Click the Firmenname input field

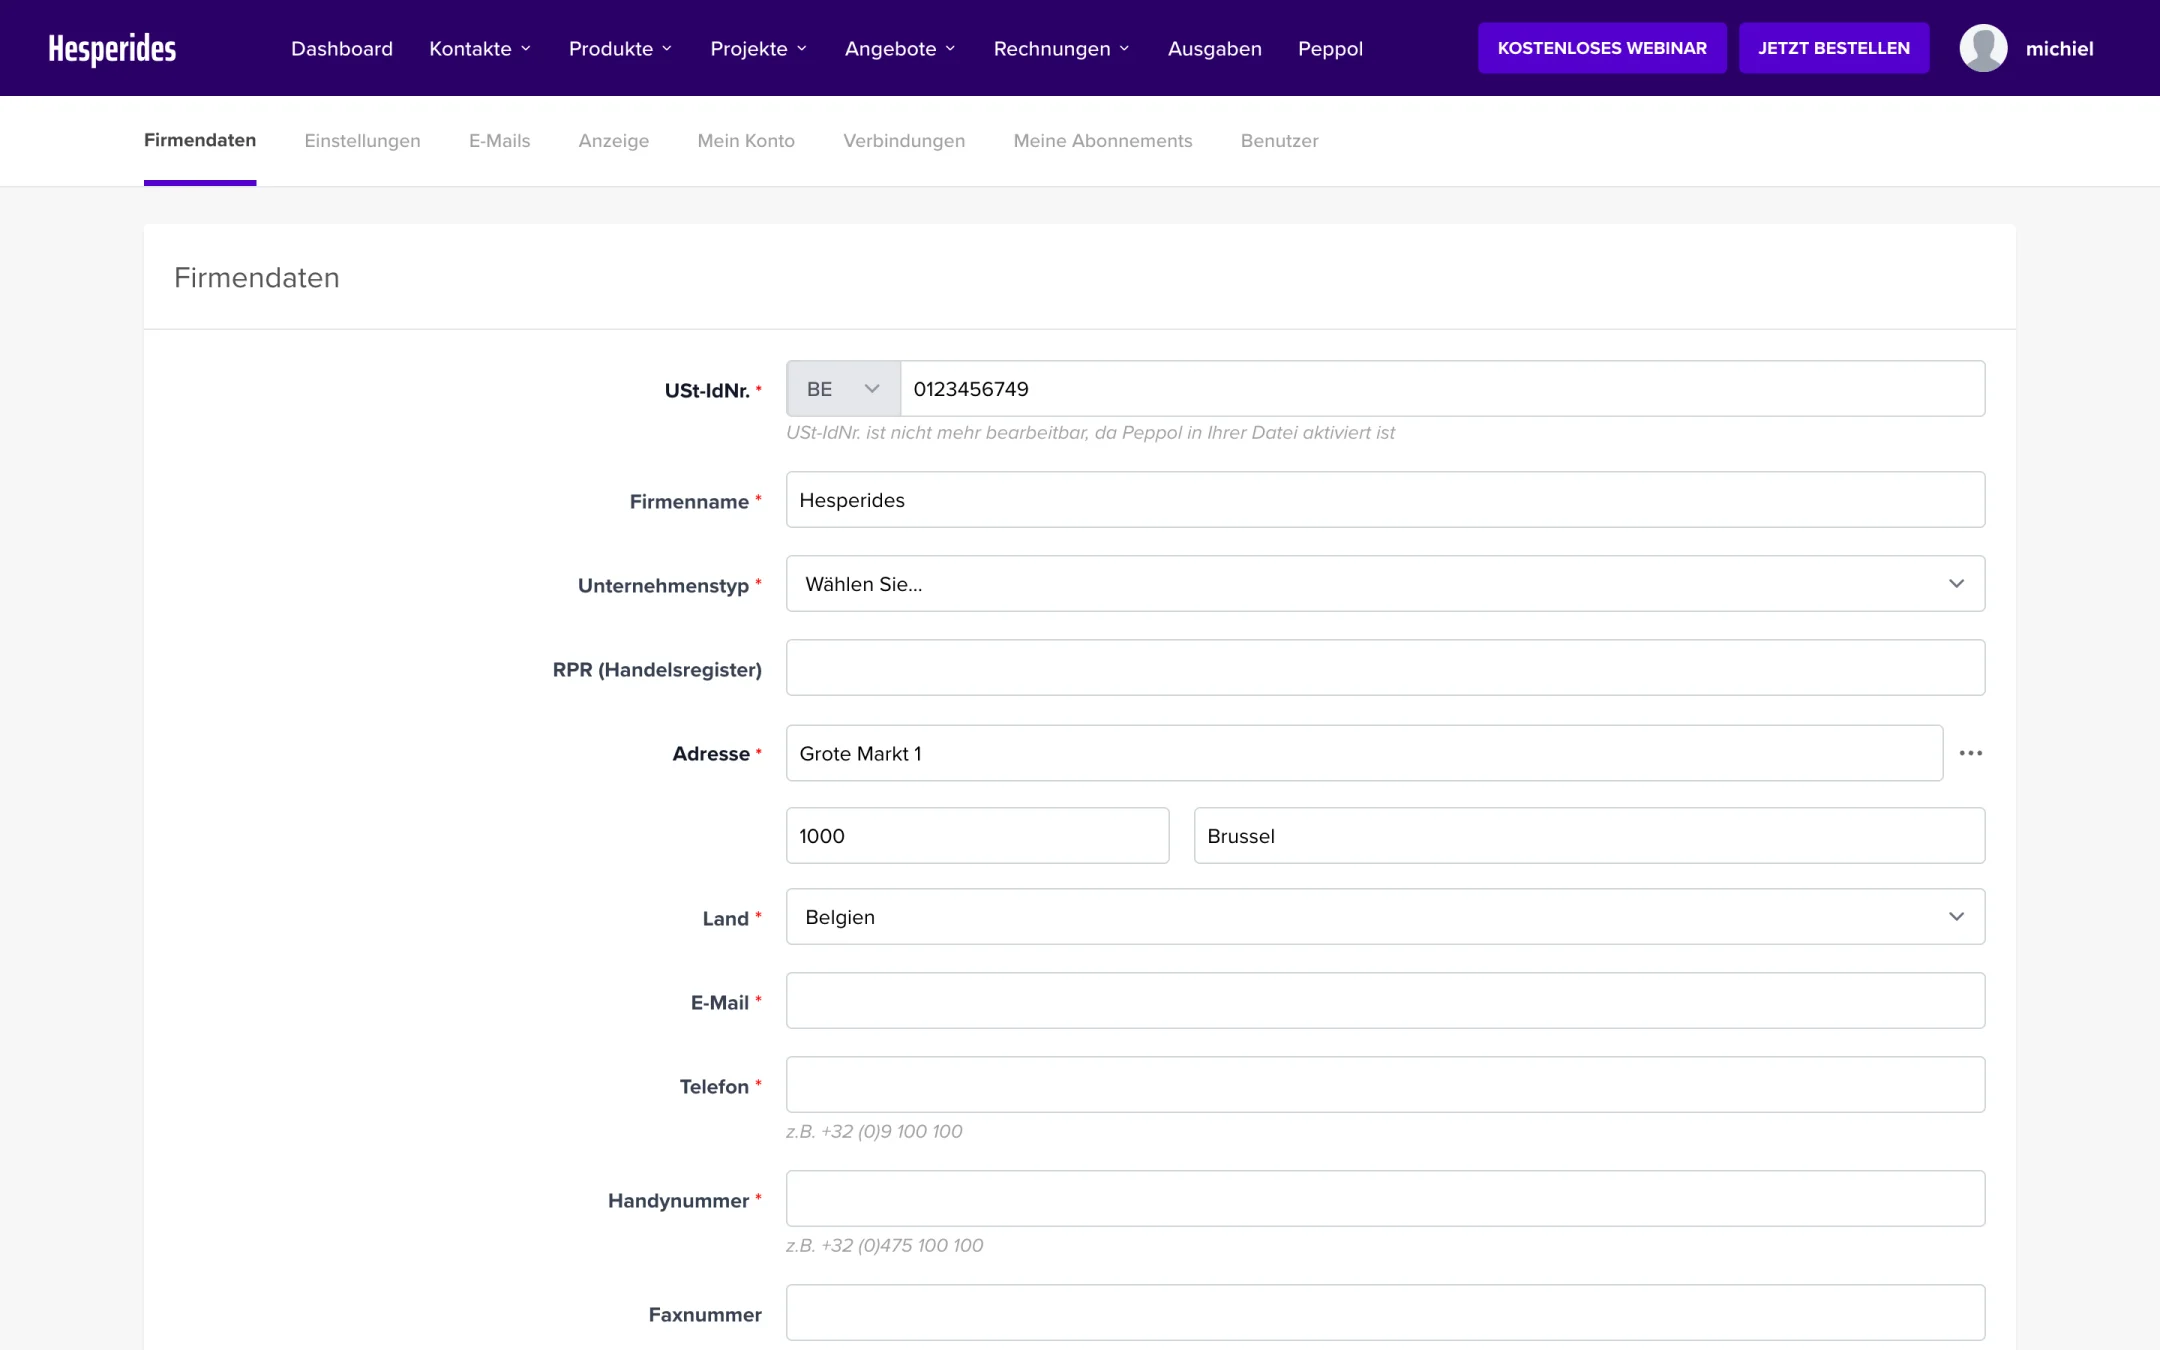tap(1385, 500)
